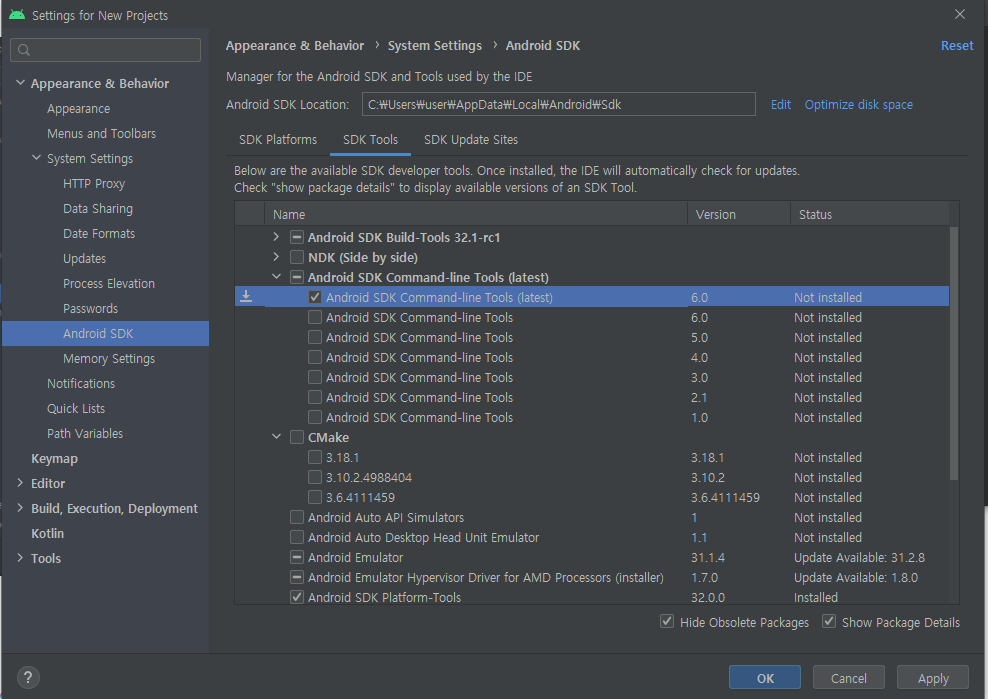Collapse Android SDK Command-line Tools (latest) group
The height and width of the screenshot is (699, 988).
click(276, 277)
